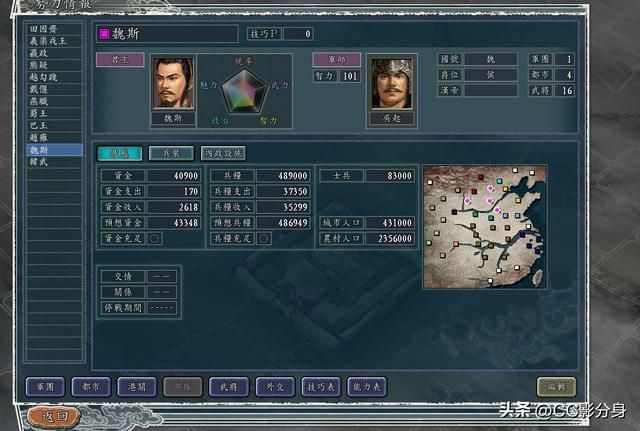Click the 士兵 value 83000

coord(390,176)
